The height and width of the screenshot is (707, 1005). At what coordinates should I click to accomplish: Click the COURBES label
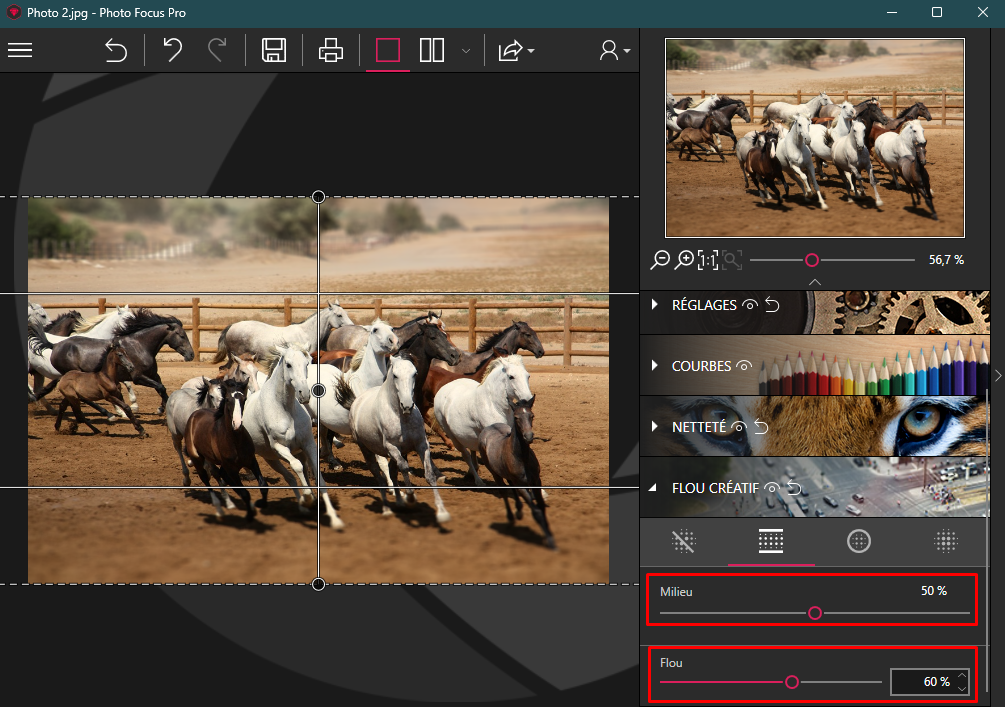[x=701, y=366]
